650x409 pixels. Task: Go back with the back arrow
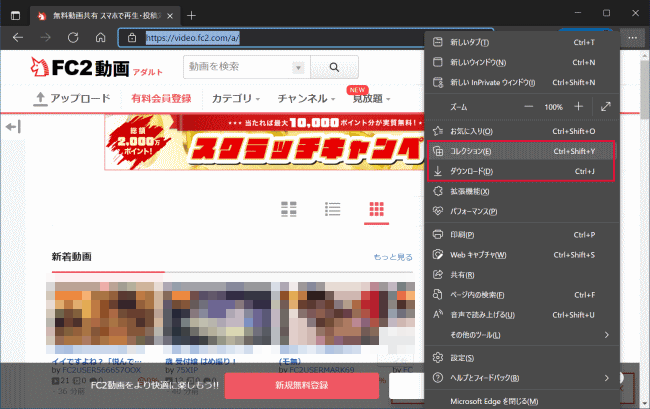click(x=18, y=38)
